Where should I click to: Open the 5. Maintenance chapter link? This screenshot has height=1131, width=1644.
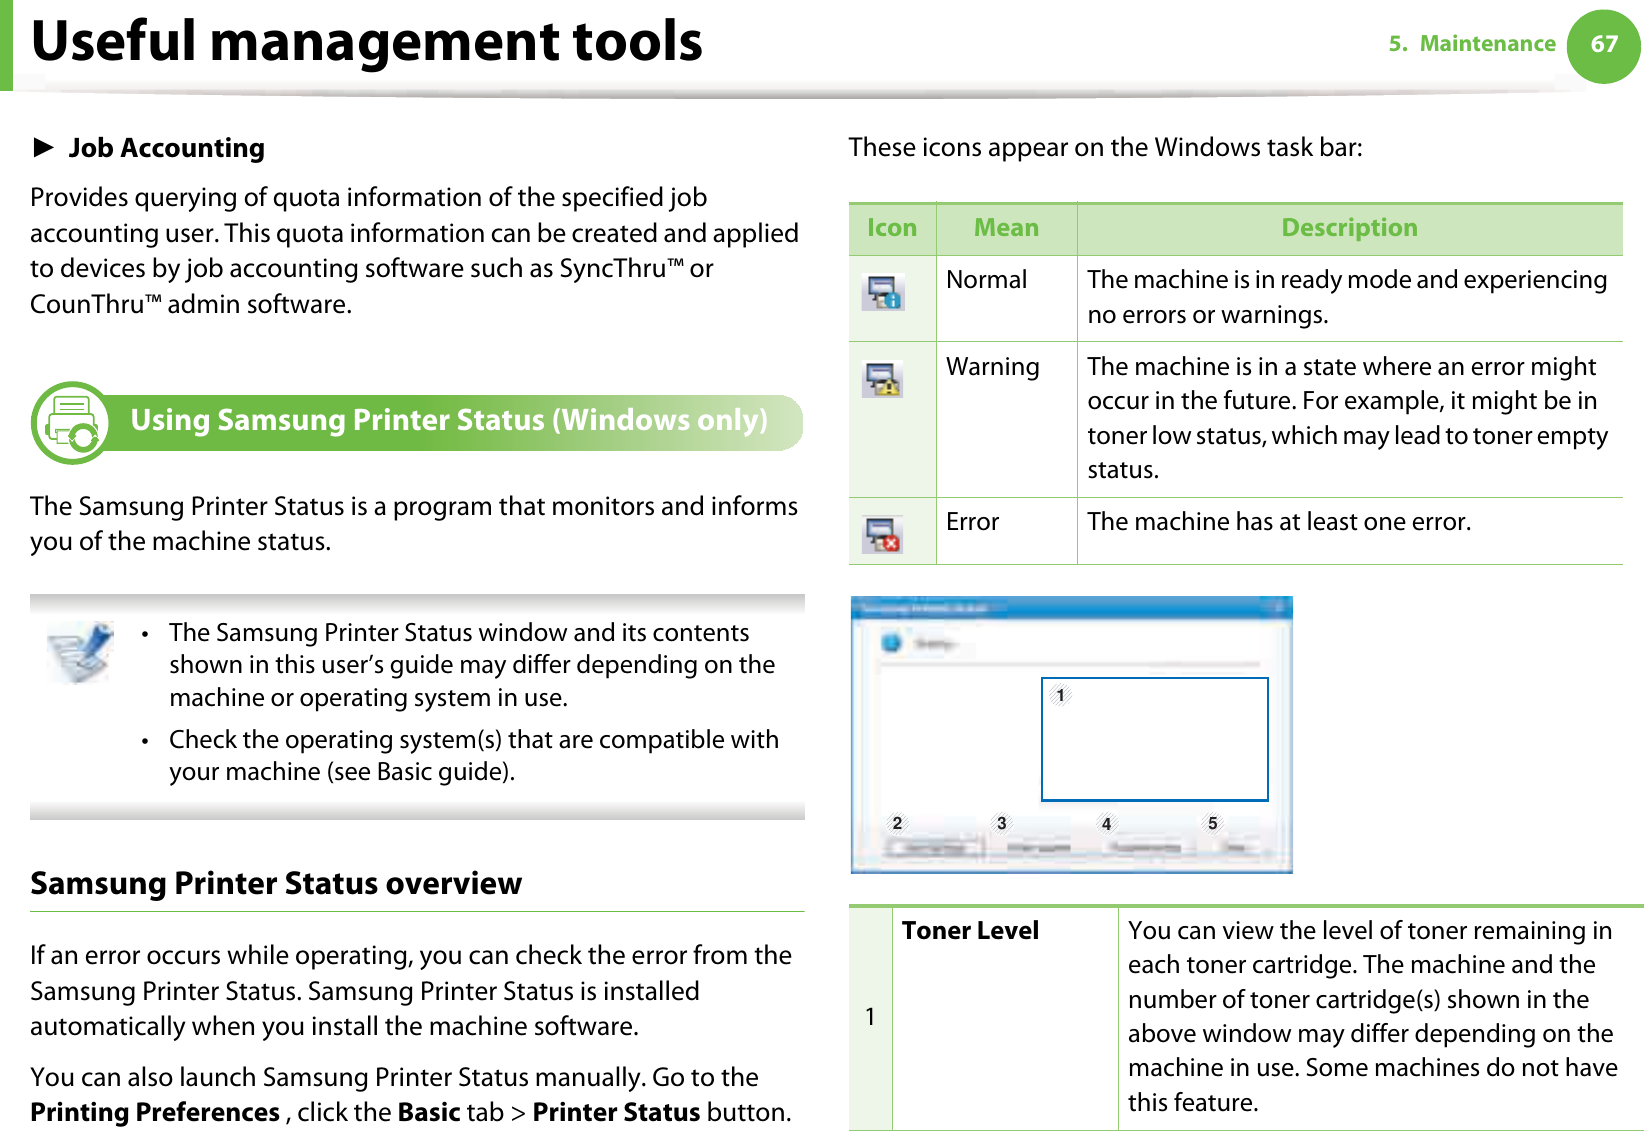point(1472,44)
